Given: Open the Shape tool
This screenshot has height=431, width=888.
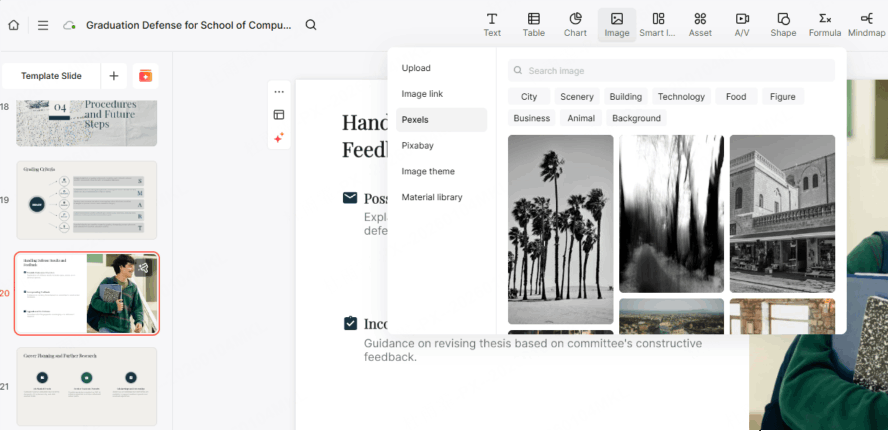Looking at the screenshot, I should point(783,25).
